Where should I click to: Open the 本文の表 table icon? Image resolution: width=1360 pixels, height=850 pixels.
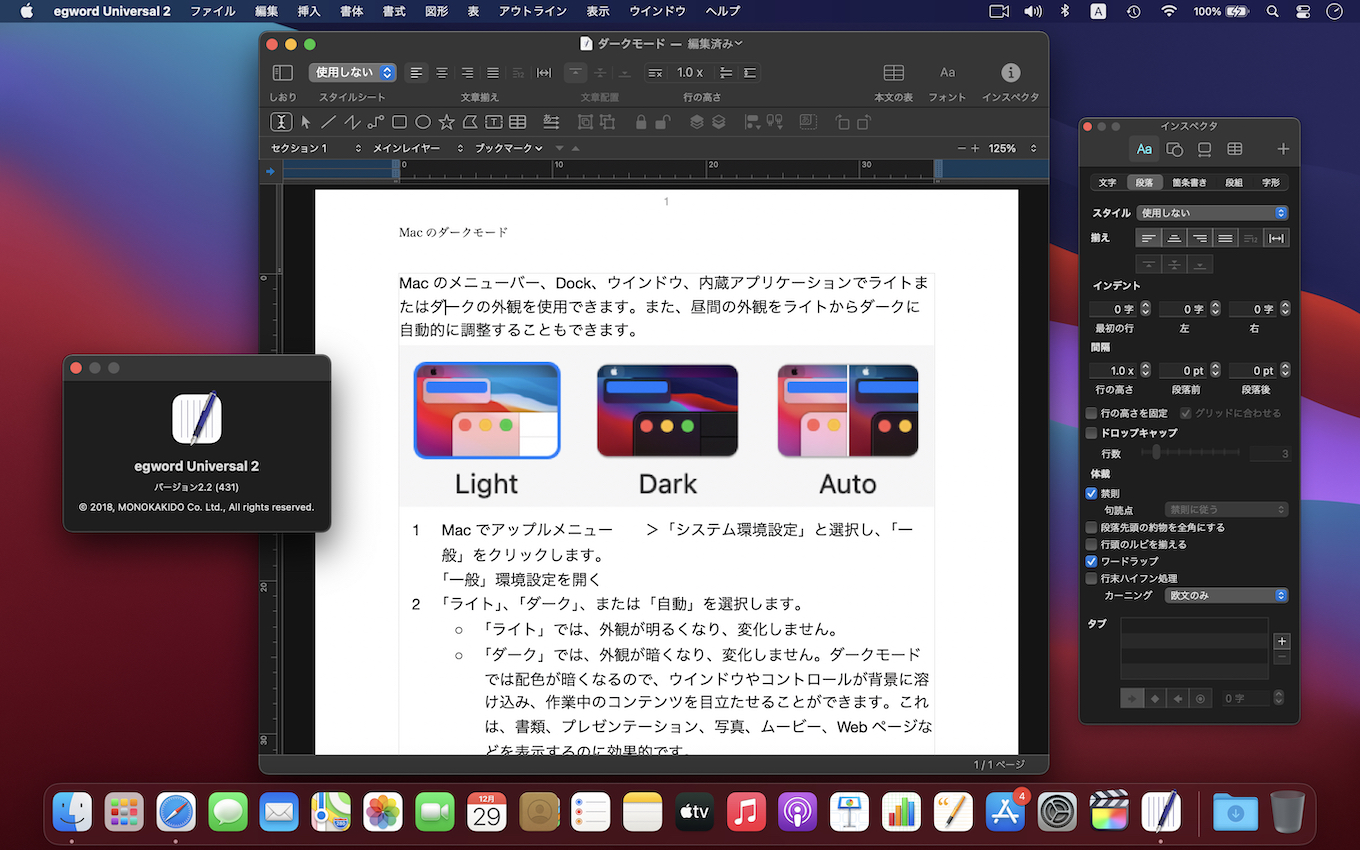(x=893, y=73)
